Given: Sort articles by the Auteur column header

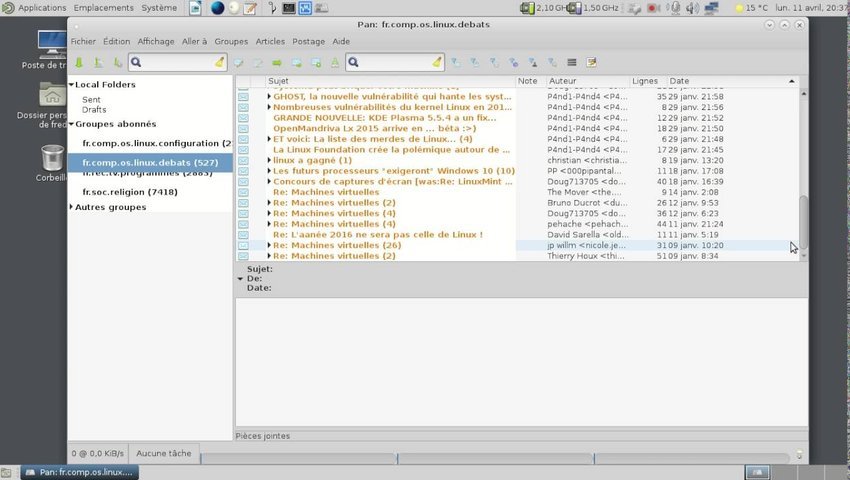Looking at the screenshot, I should click(x=588, y=81).
